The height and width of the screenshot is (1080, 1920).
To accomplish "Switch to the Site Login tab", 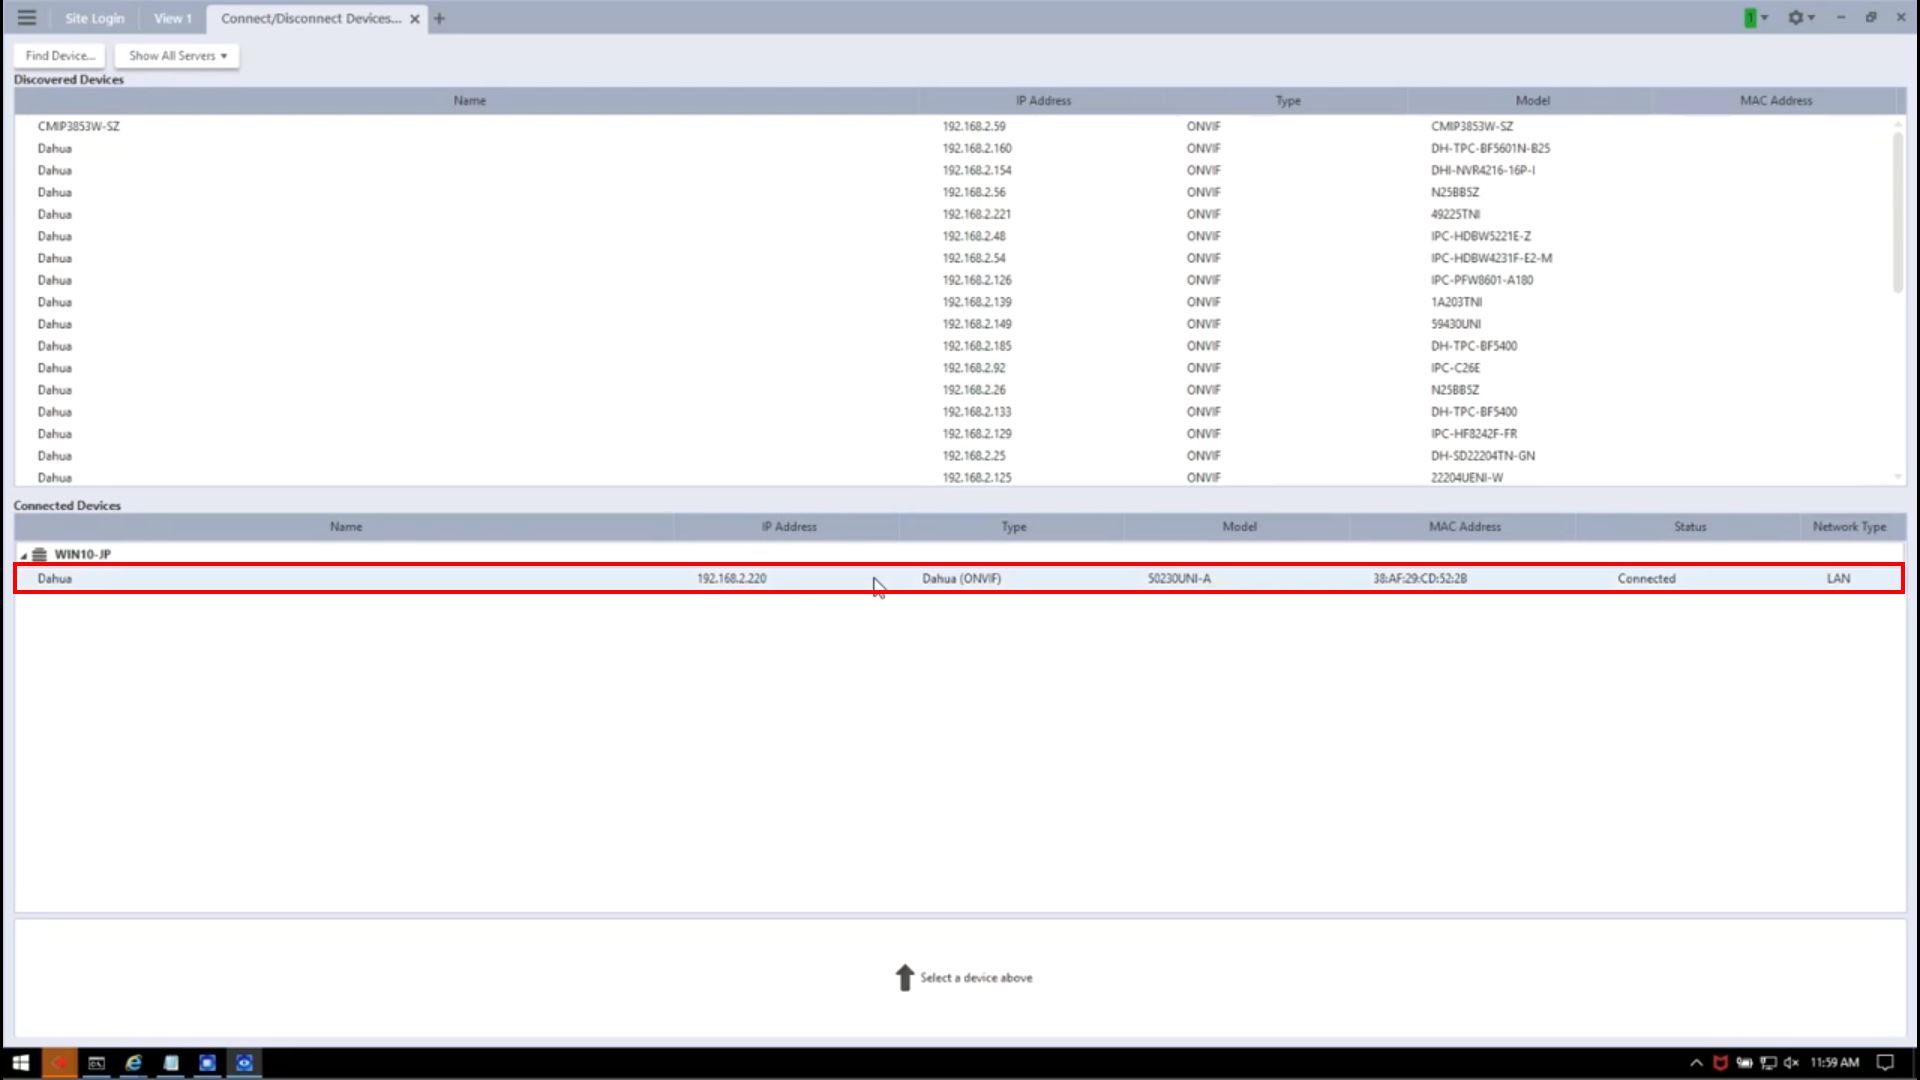I will [x=95, y=18].
